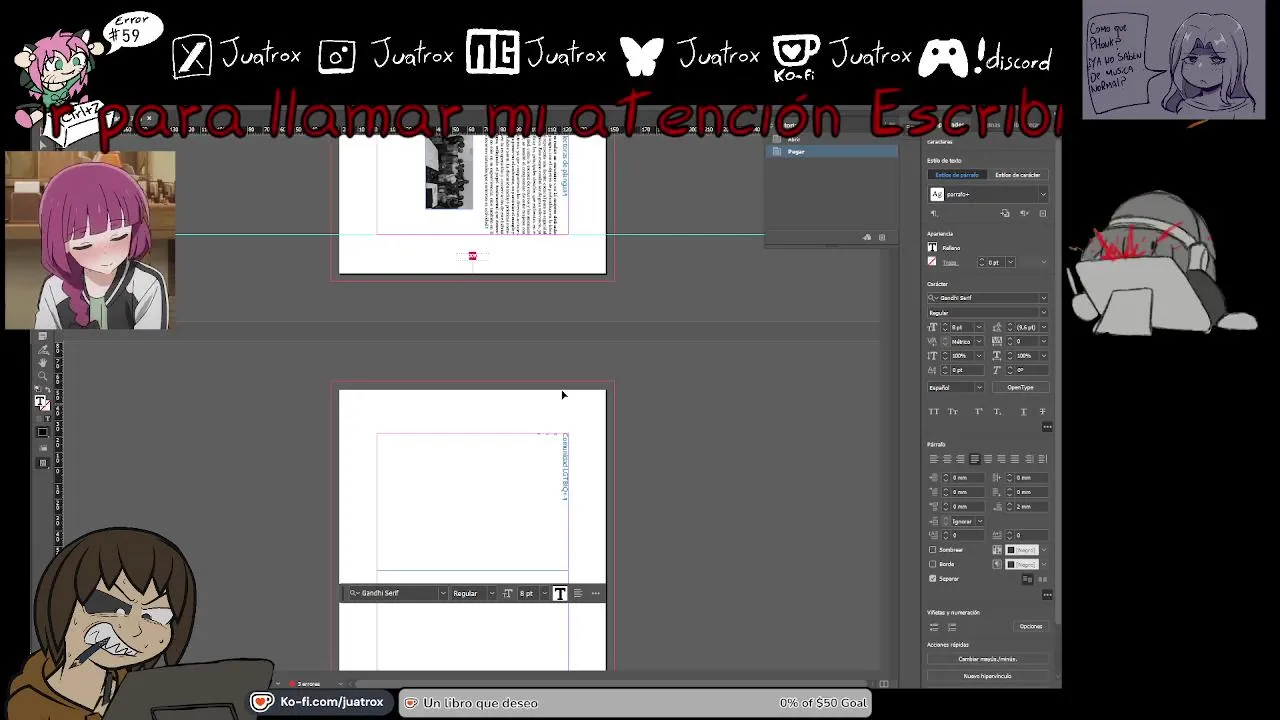Image resolution: width=1280 pixels, height=720 pixels.
Task: Click the T text color icon in floating bar
Action: 560,593
